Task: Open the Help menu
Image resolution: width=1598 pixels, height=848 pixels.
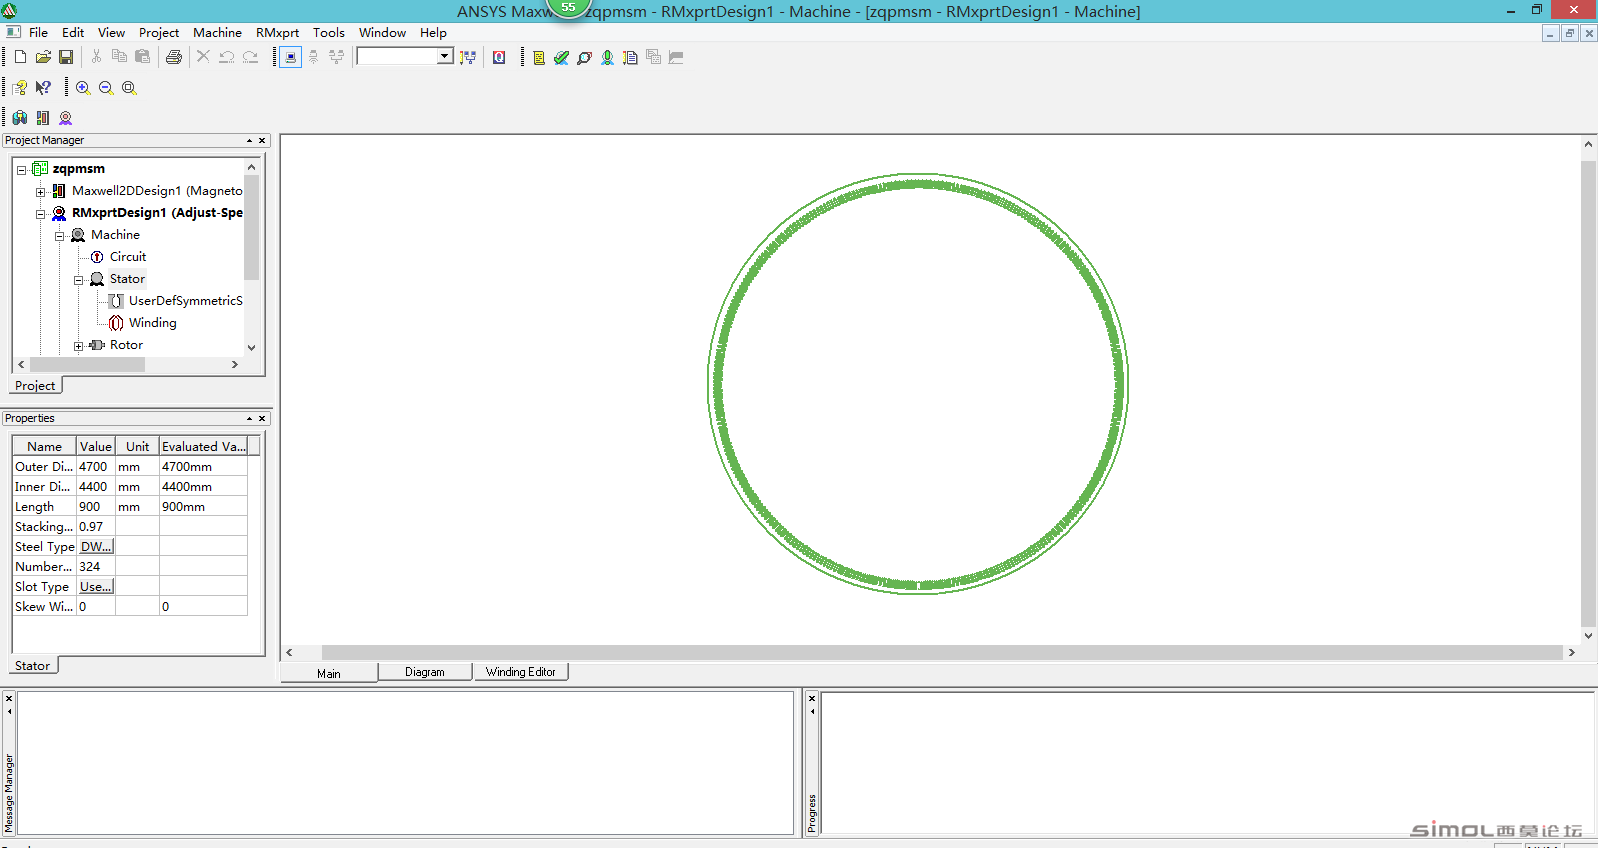Action: pos(433,33)
